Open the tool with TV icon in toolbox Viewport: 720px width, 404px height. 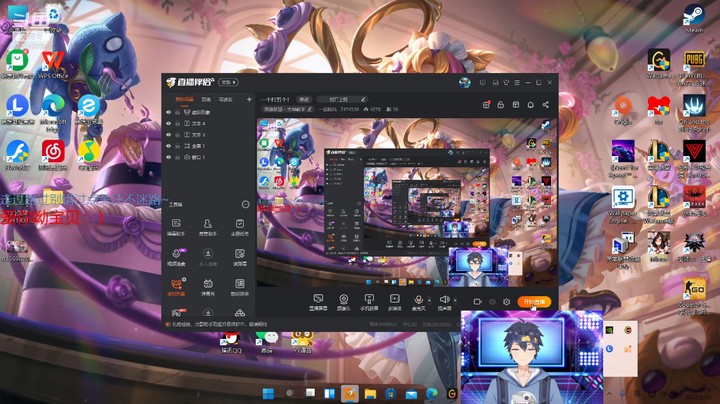208,287
